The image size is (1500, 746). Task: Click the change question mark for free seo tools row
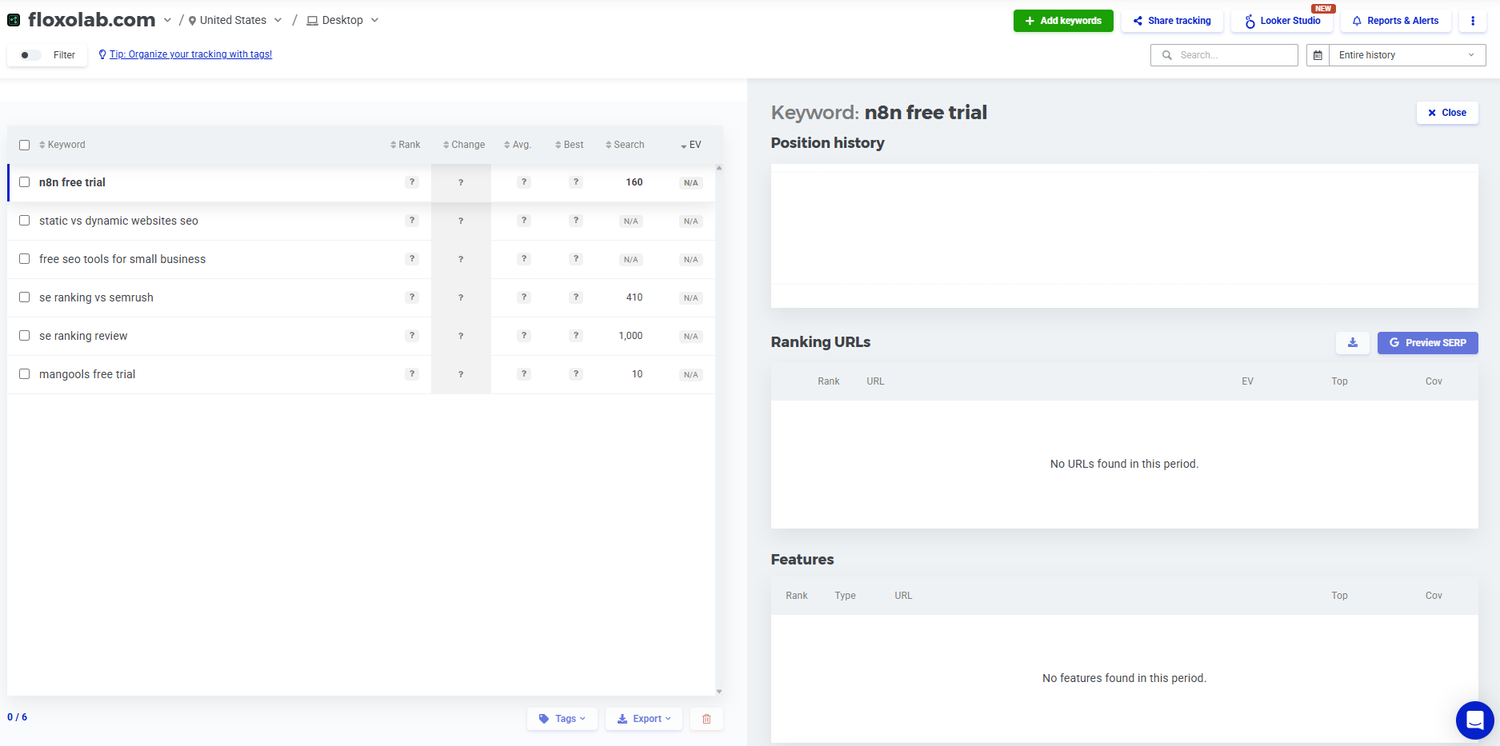coord(461,259)
